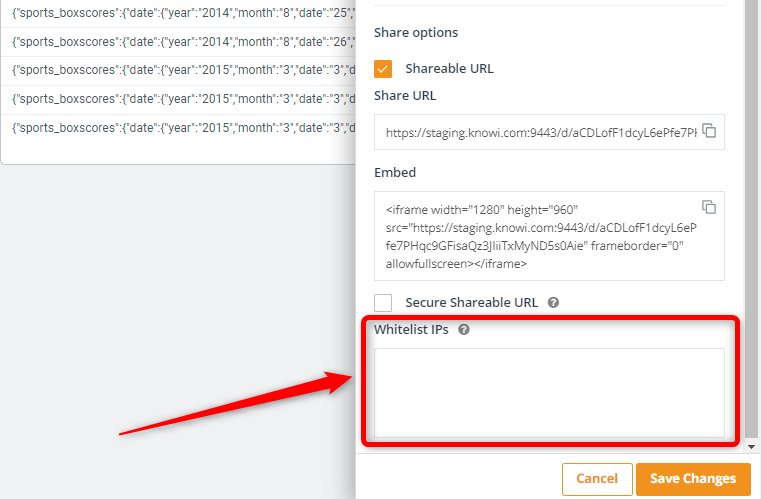The width and height of the screenshot is (761, 499).
Task: Click the Share options heading
Action: pos(416,32)
